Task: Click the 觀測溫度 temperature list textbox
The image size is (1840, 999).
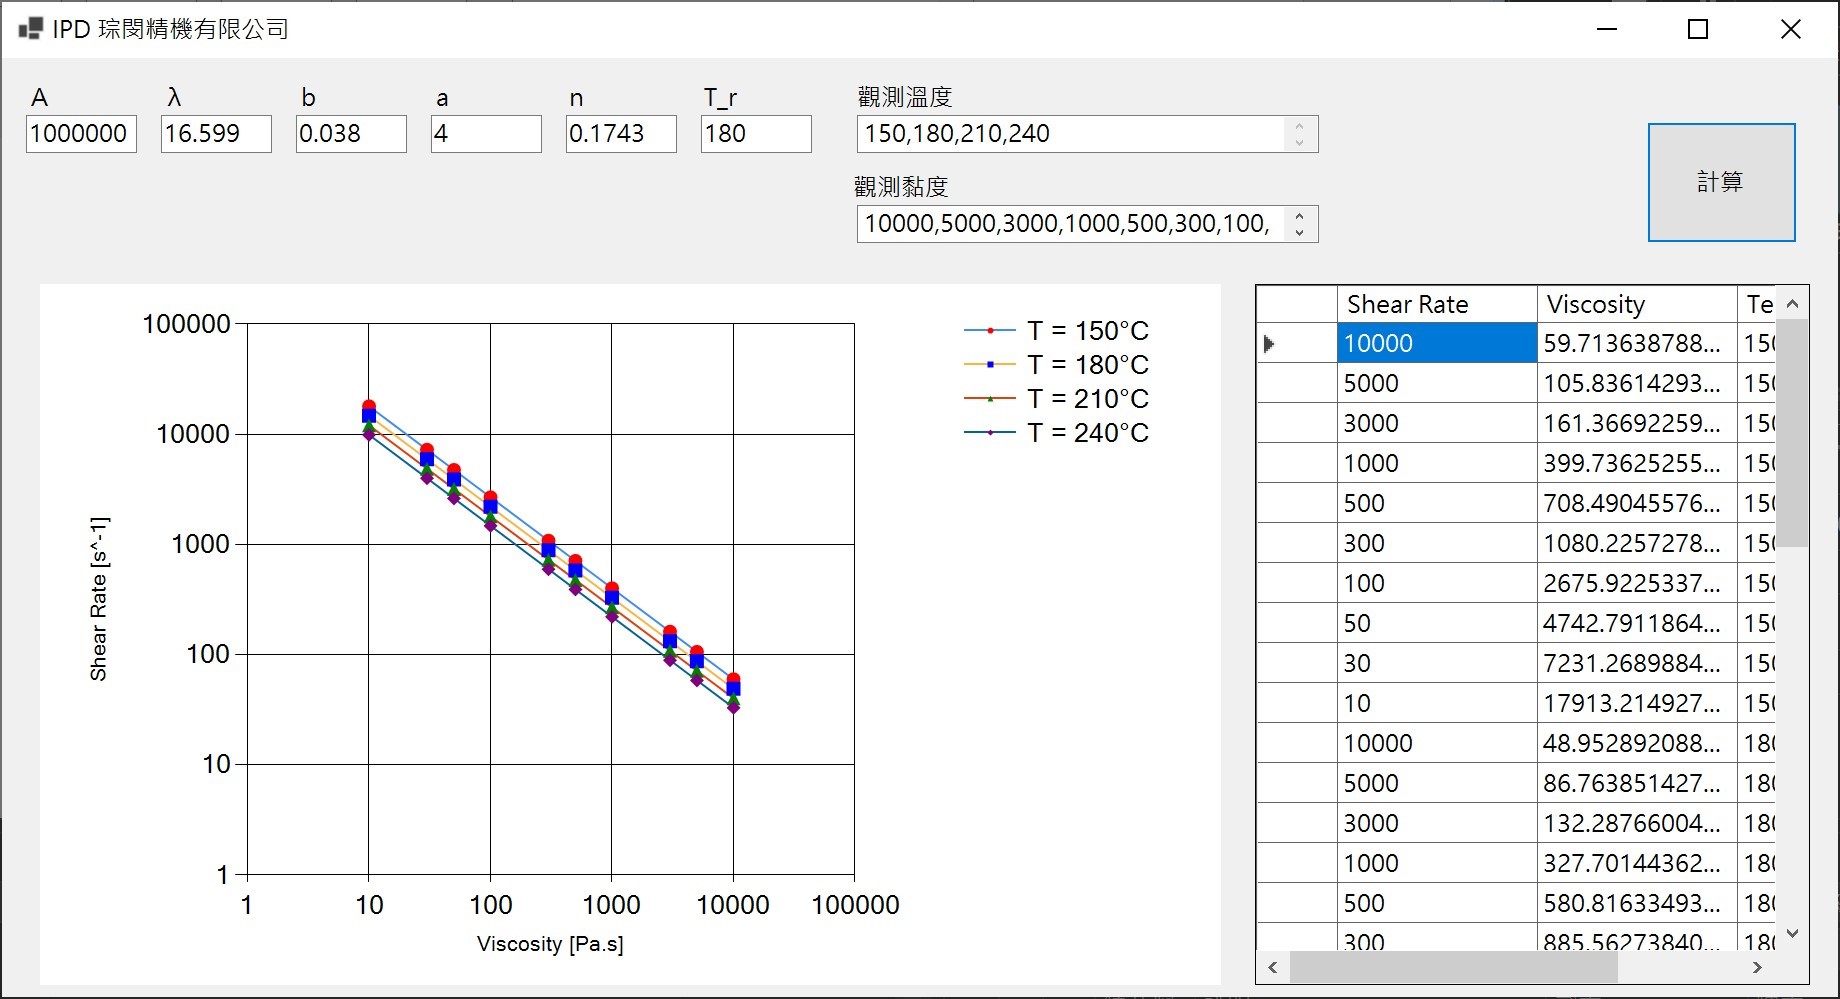Action: coord(1070,134)
